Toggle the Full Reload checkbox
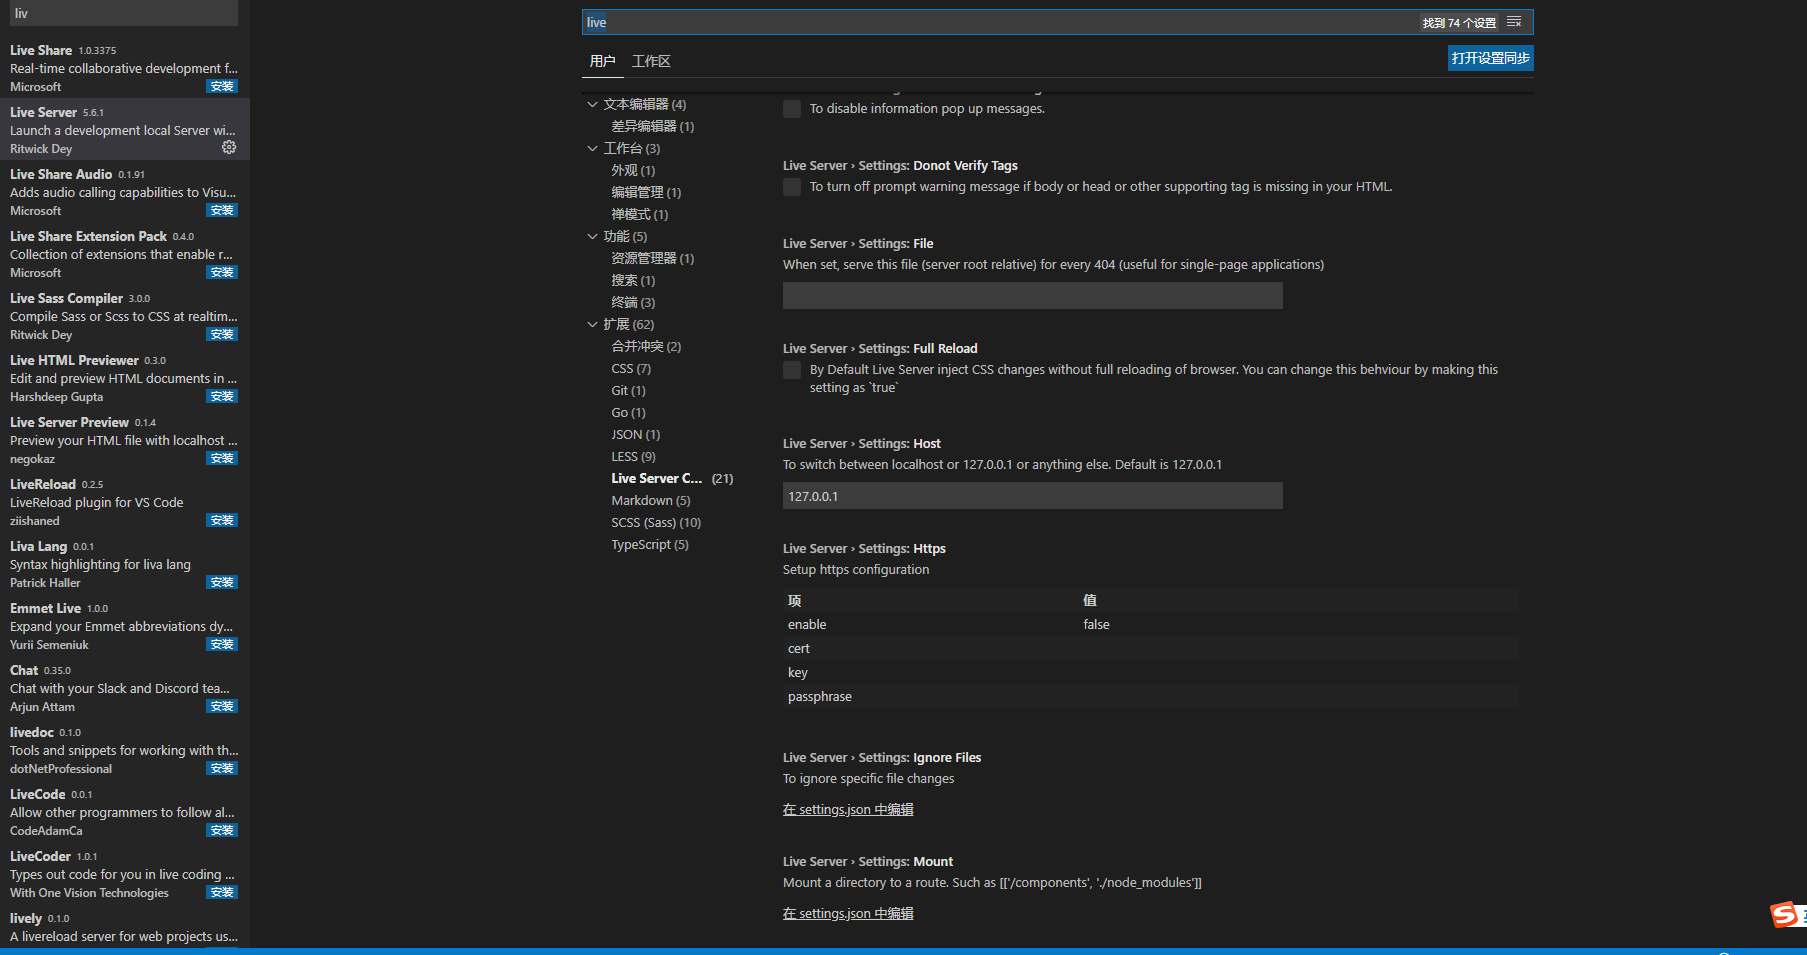 (x=792, y=370)
